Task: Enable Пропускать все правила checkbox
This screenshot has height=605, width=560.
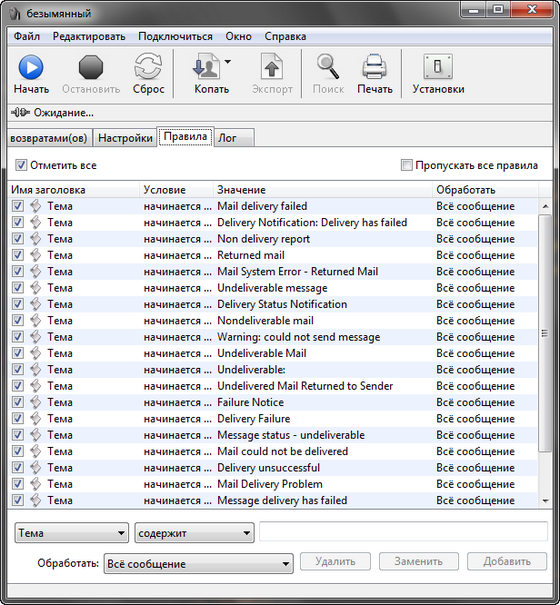Action: [406, 165]
